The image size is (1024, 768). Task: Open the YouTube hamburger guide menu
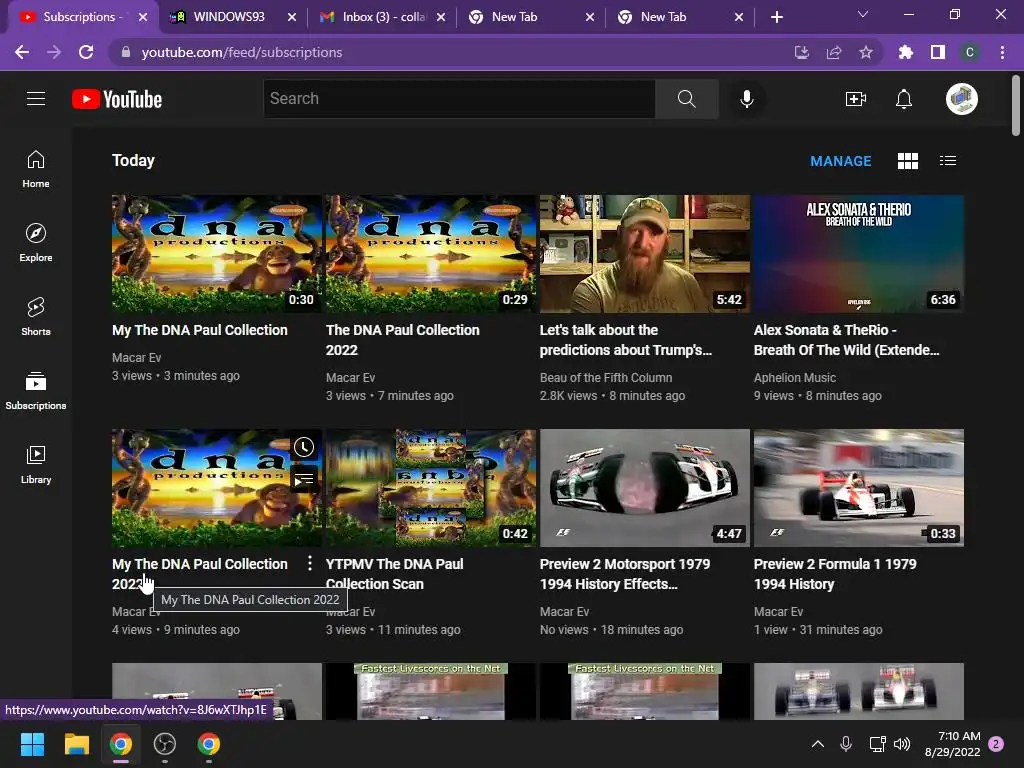tap(36, 99)
